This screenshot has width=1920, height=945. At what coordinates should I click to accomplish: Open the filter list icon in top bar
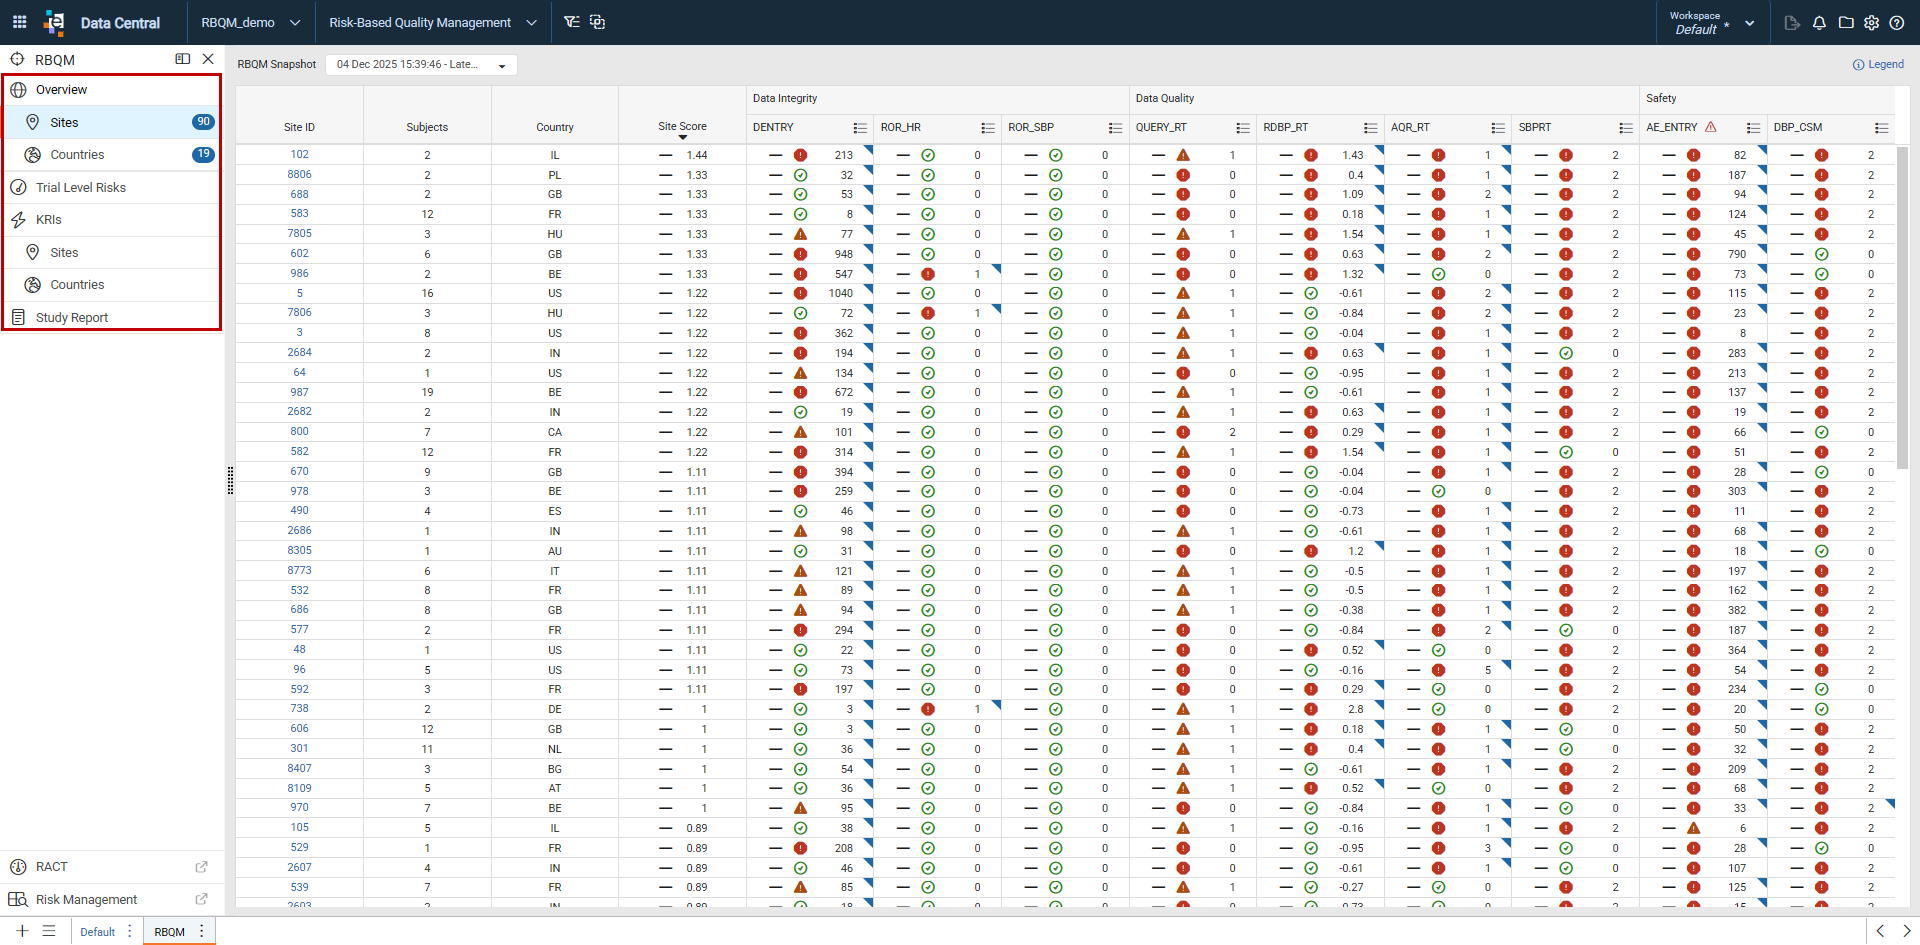pyautogui.click(x=571, y=22)
